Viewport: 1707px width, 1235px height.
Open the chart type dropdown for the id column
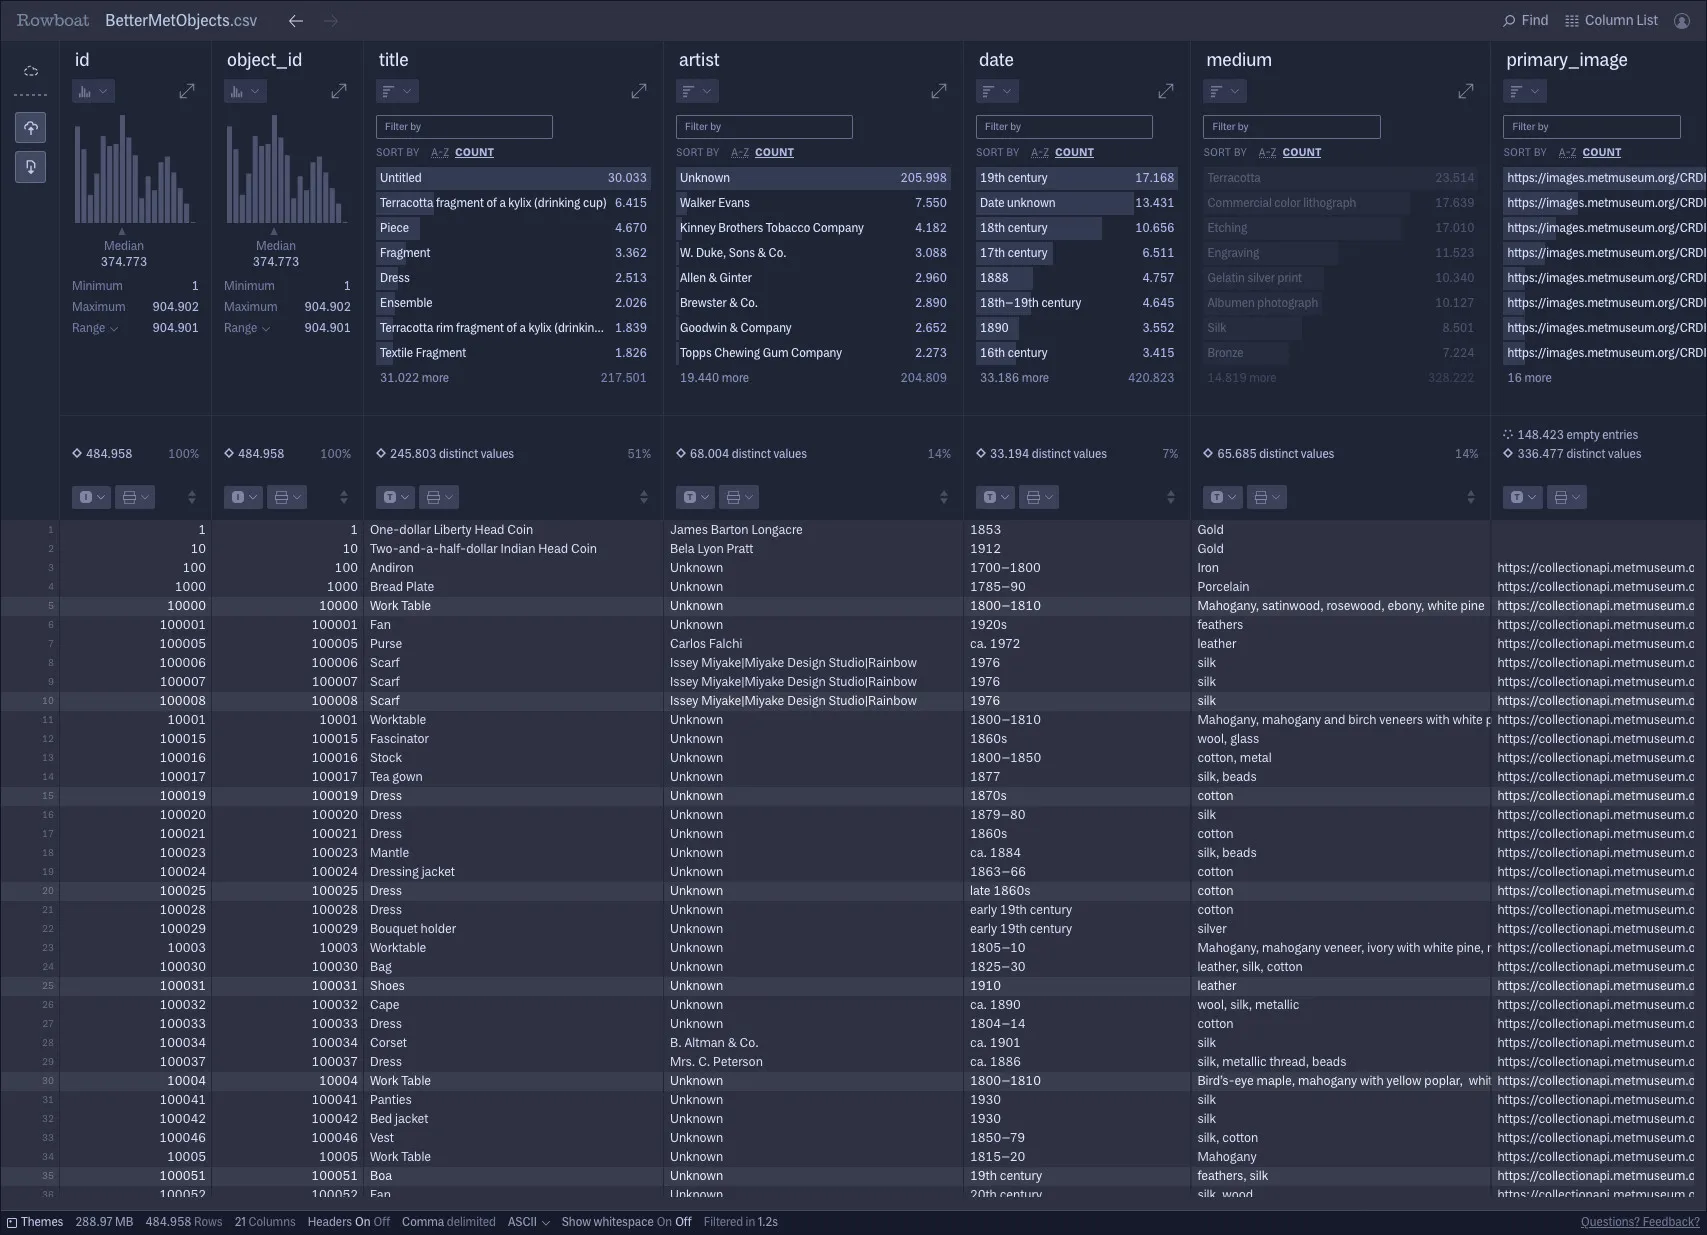pos(92,90)
